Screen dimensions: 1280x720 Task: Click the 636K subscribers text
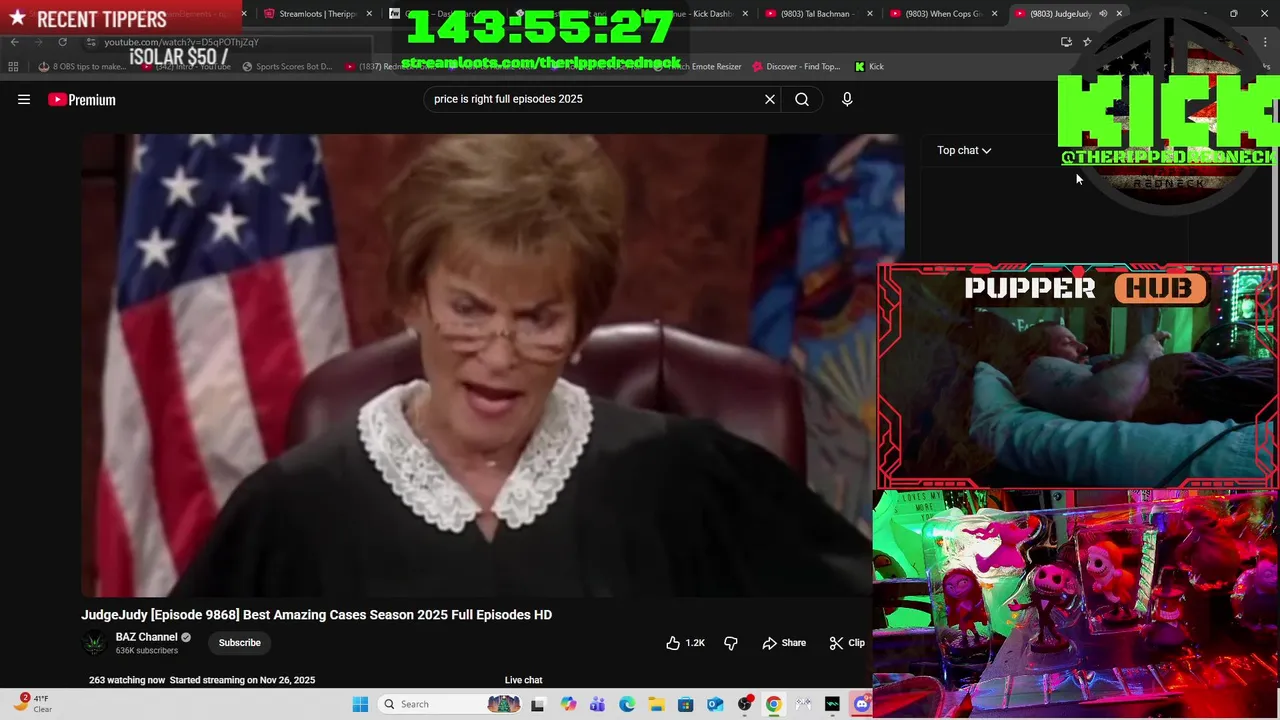146,651
